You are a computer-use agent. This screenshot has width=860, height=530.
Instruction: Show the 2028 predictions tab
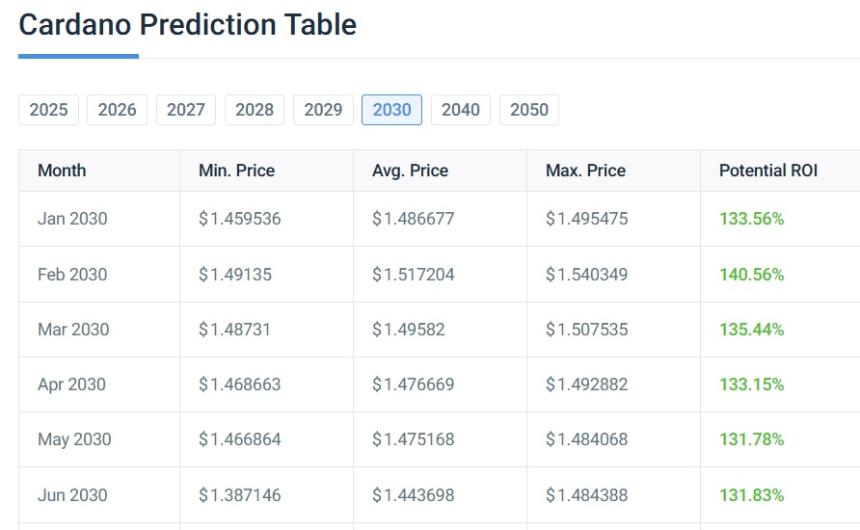point(254,110)
